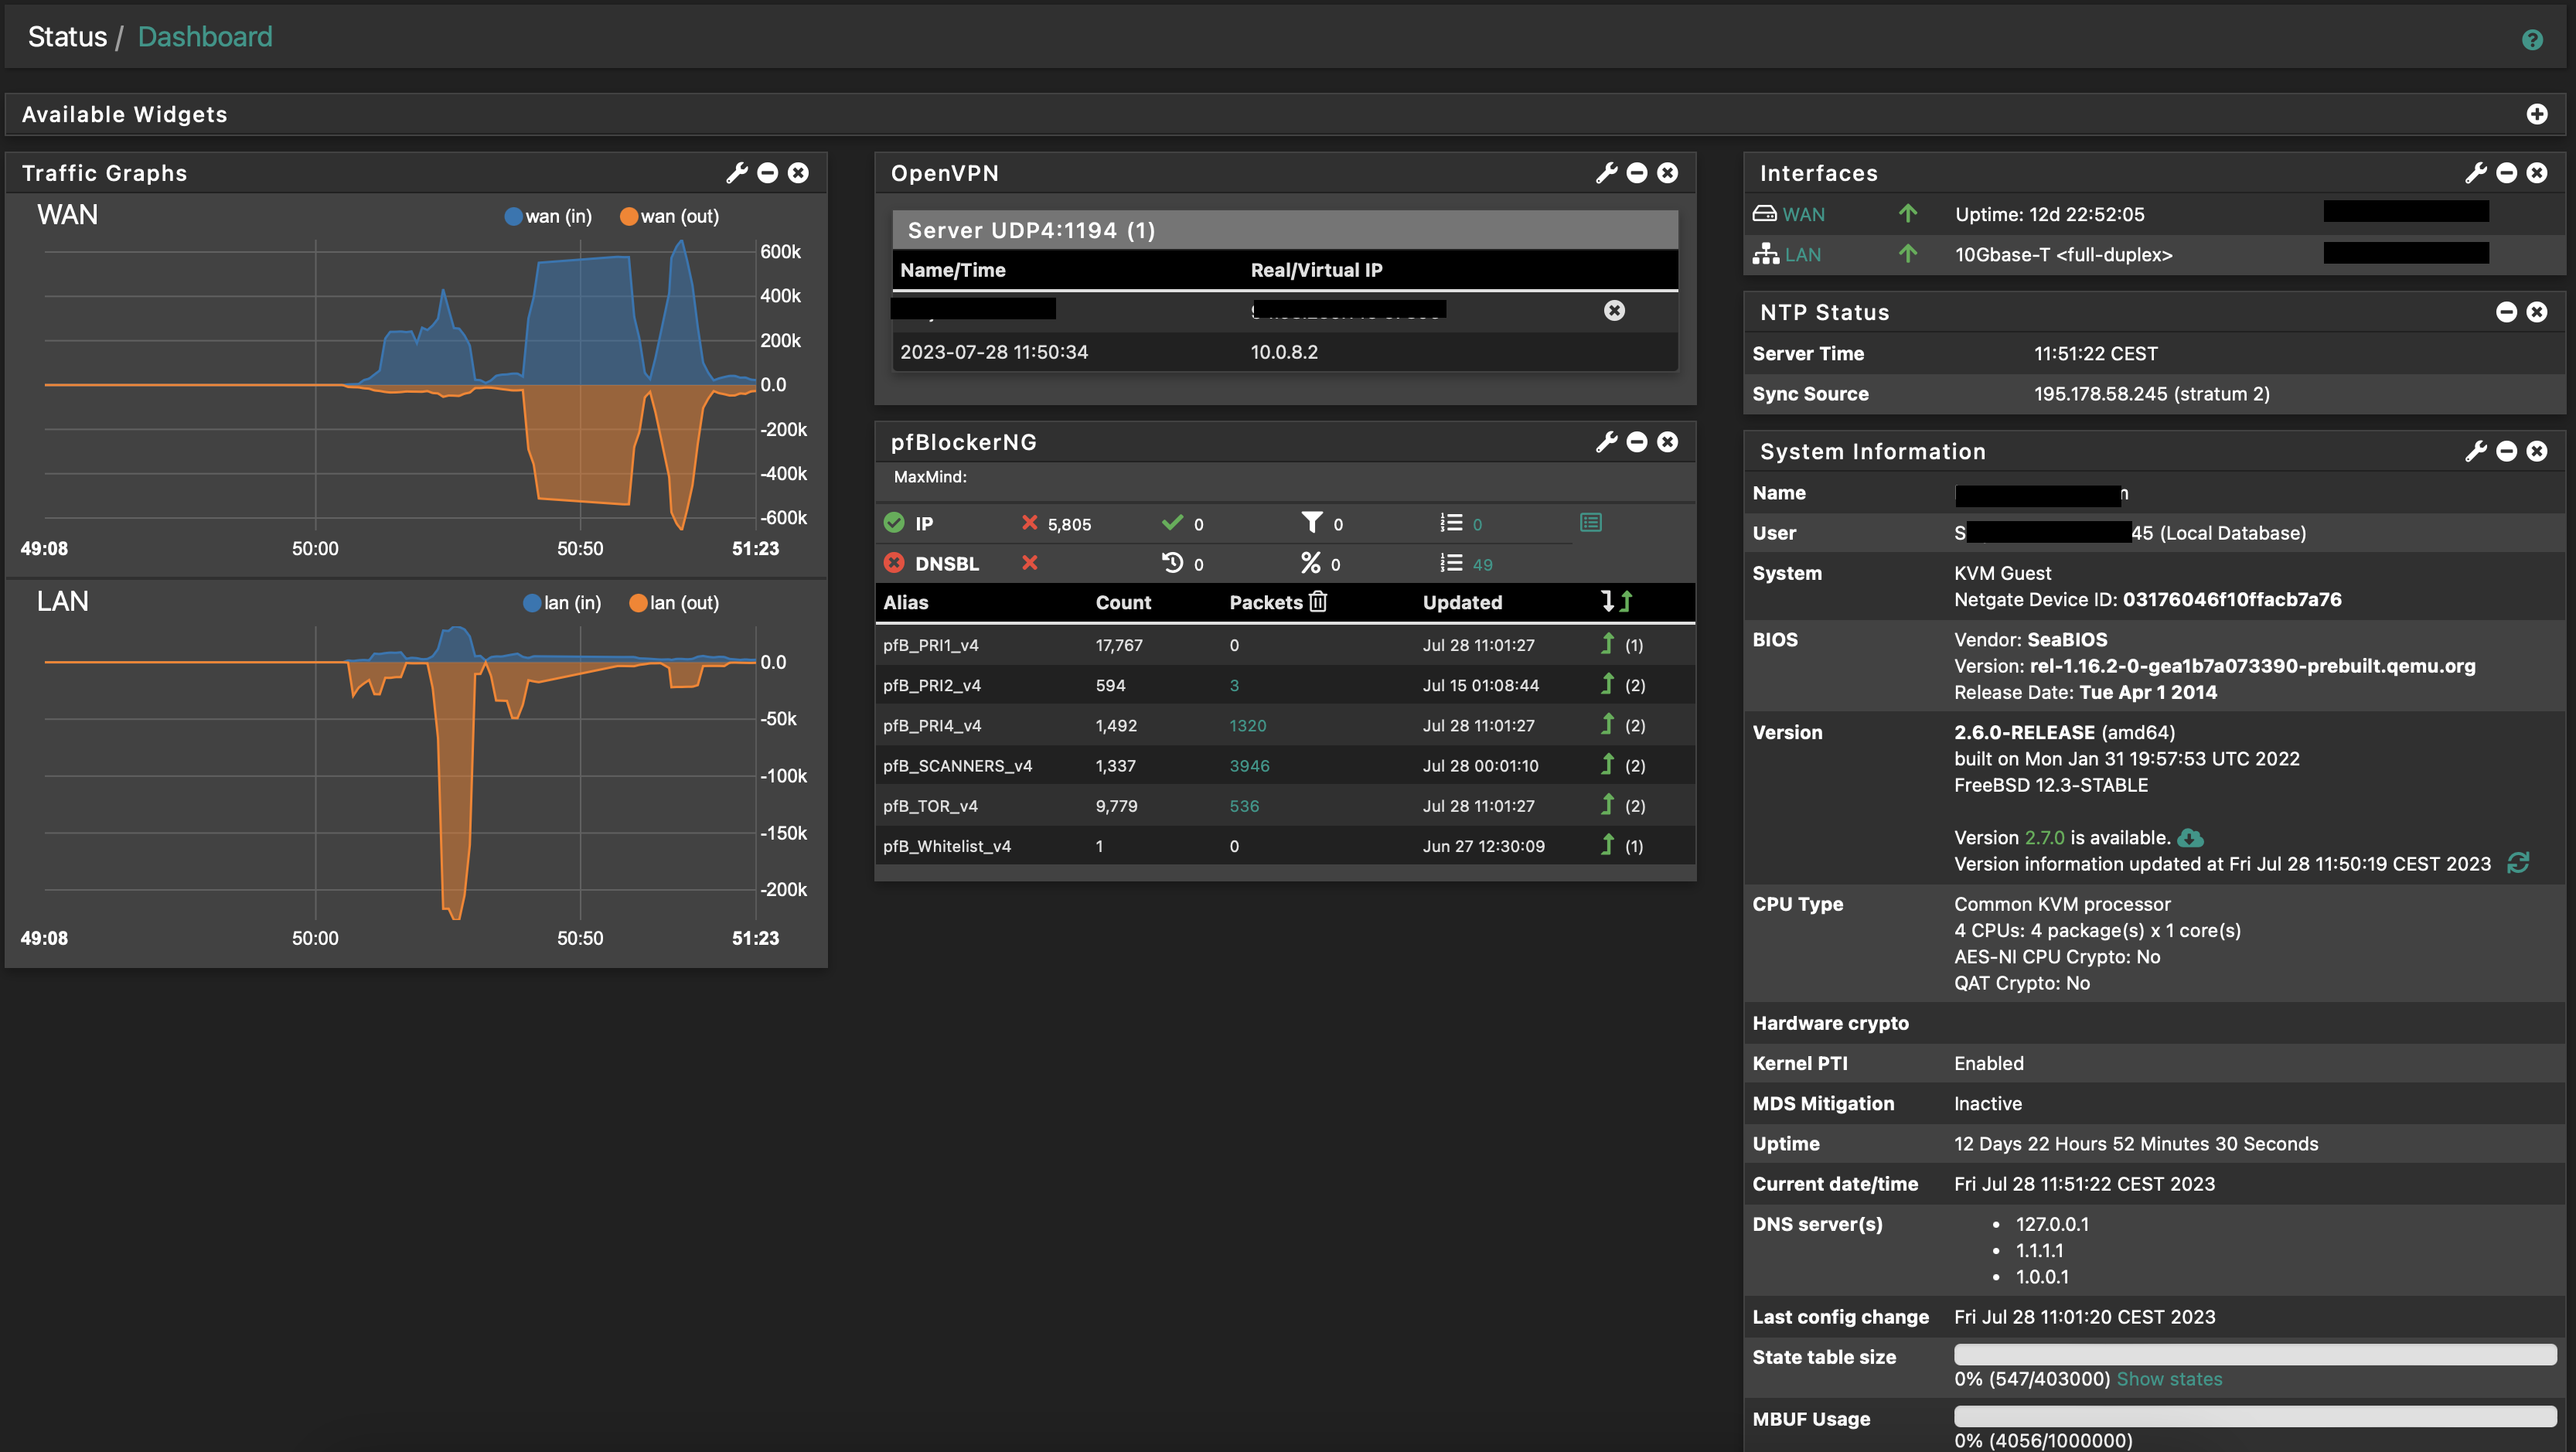Open the help icon in the Status header
This screenshot has width=2576, height=1452.
coord(2532,39)
